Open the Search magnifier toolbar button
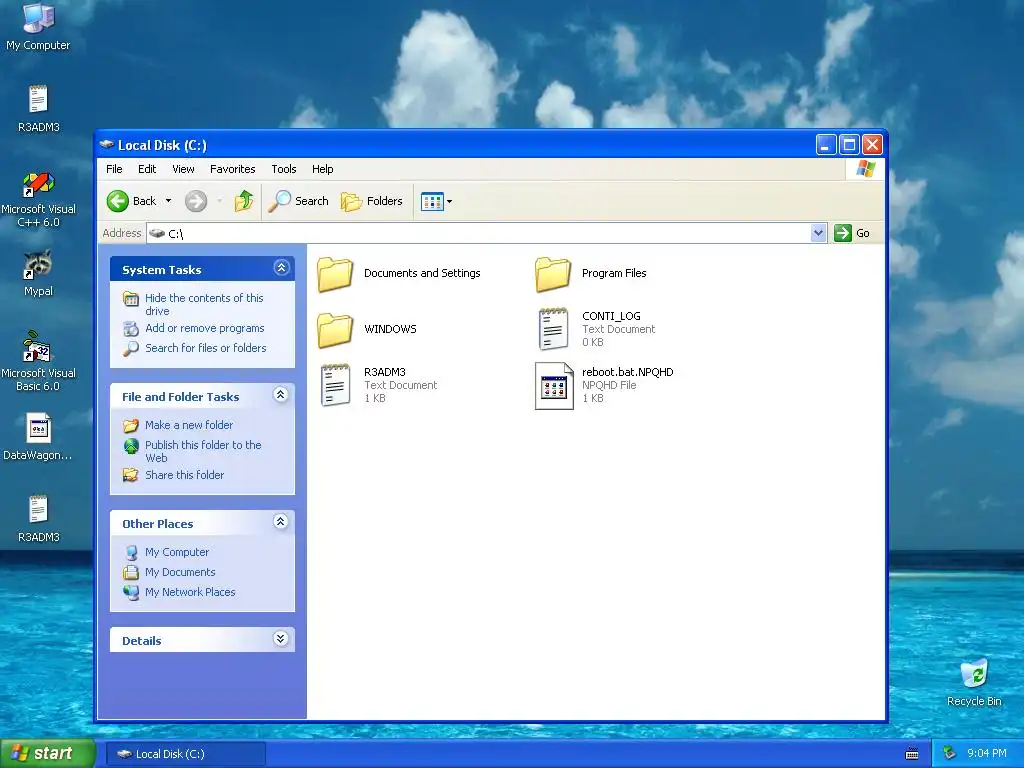 tap(298, 201)
